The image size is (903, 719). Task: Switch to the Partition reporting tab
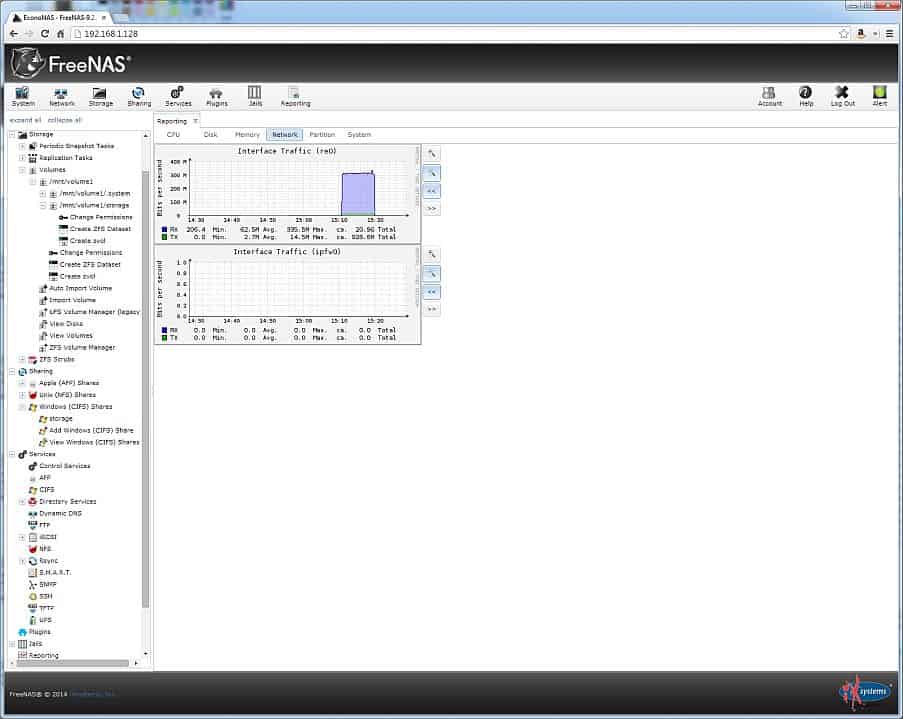pyautogui.click(x=322, y=134)
